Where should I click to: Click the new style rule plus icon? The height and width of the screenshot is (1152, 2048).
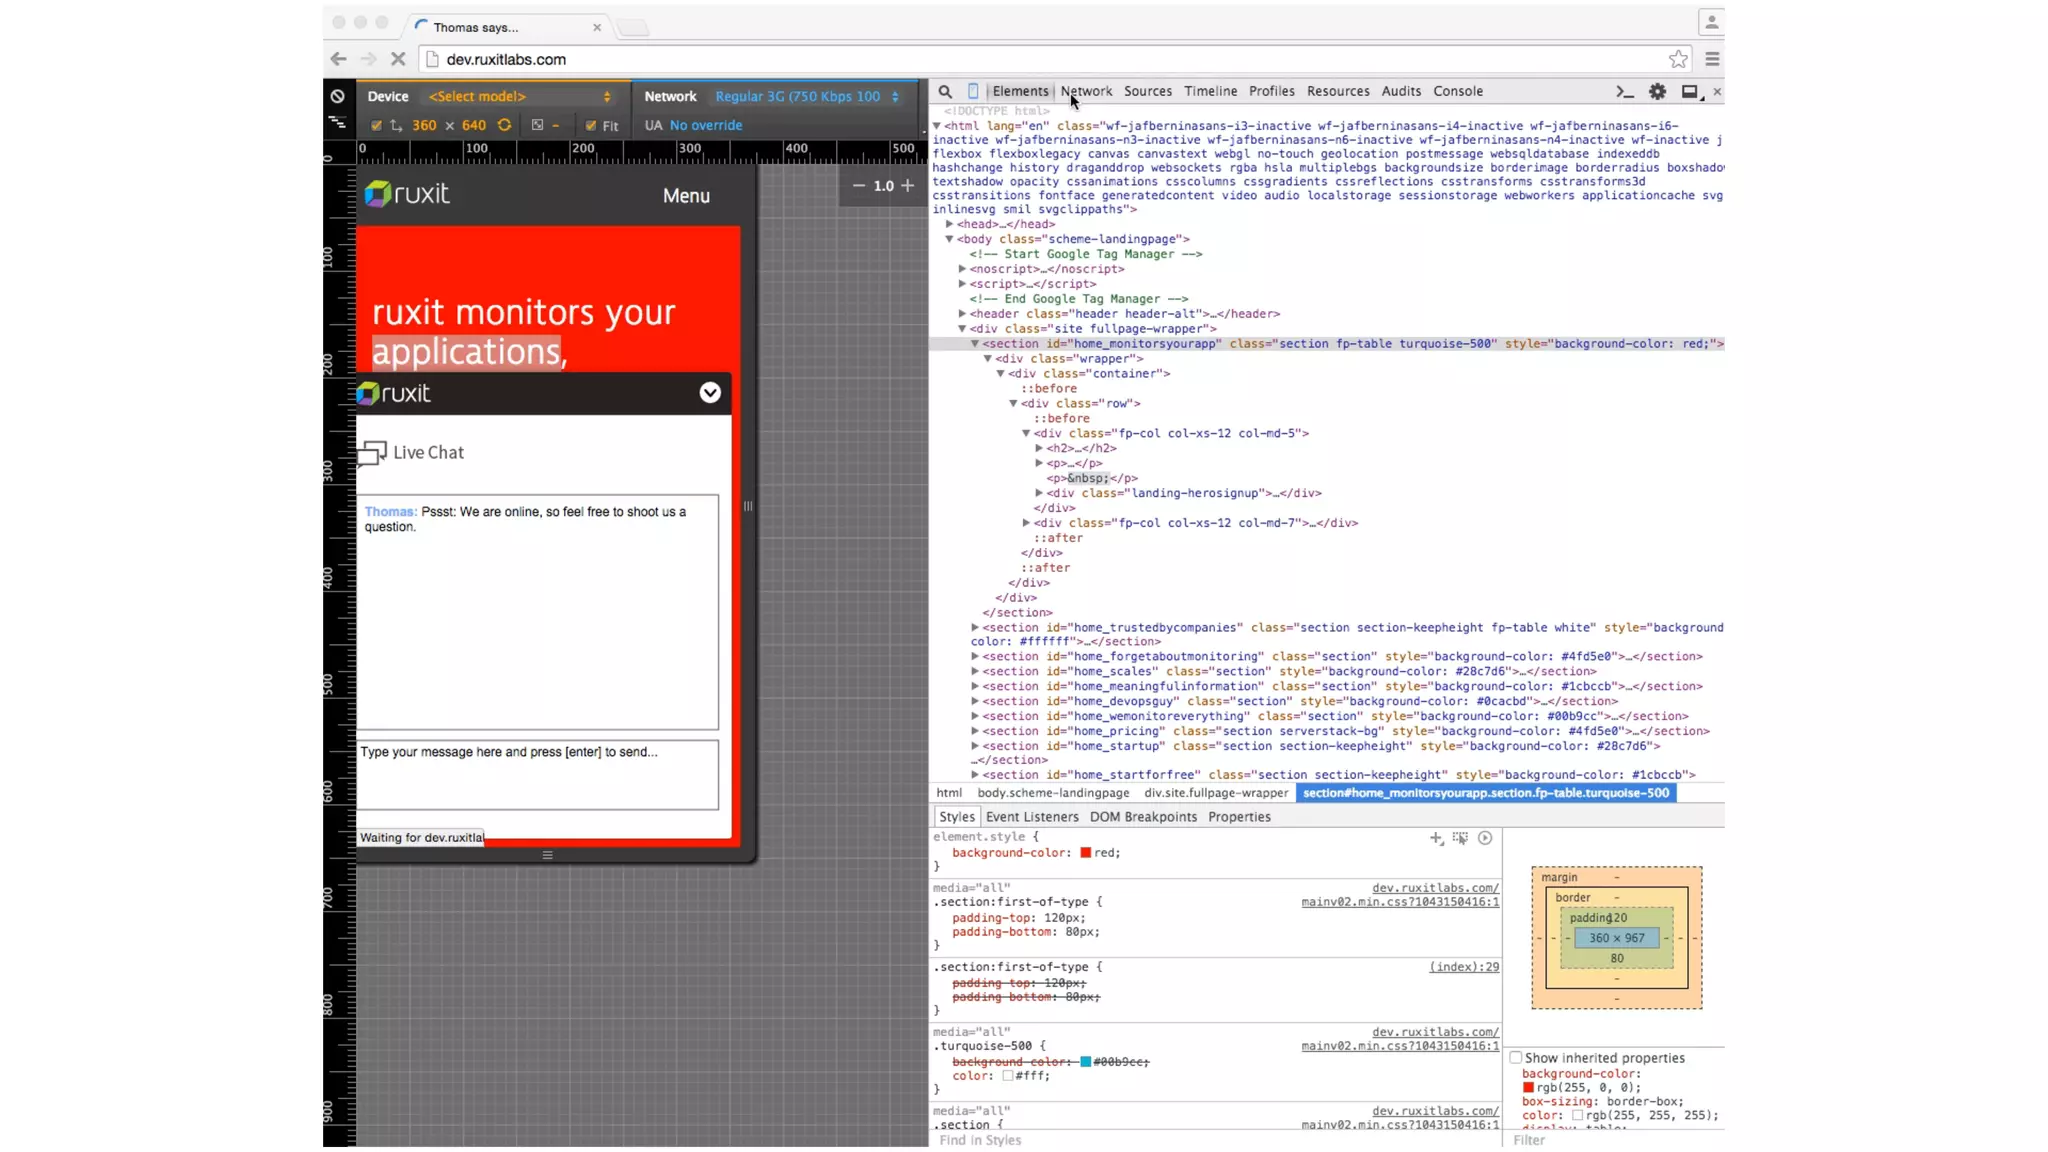[1436, 838]
